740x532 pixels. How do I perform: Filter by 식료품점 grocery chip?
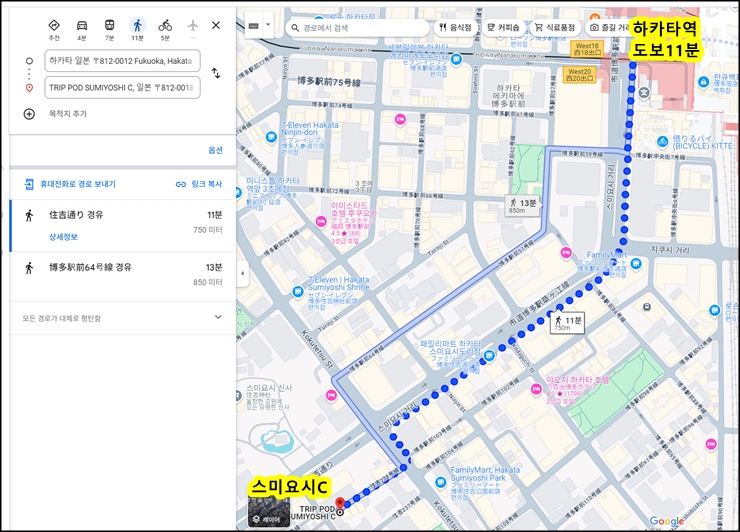pyautogui.click(x=555, y=28)
